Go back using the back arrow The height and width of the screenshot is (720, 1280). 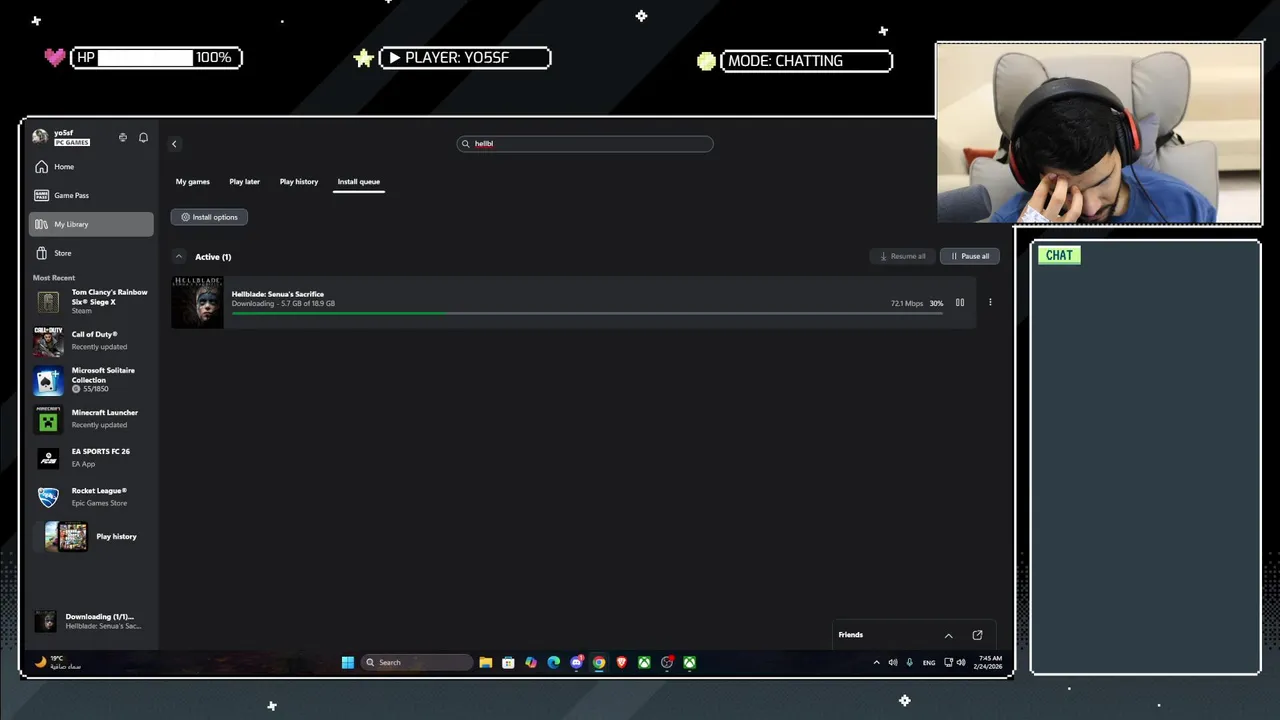tap(174, 144)
